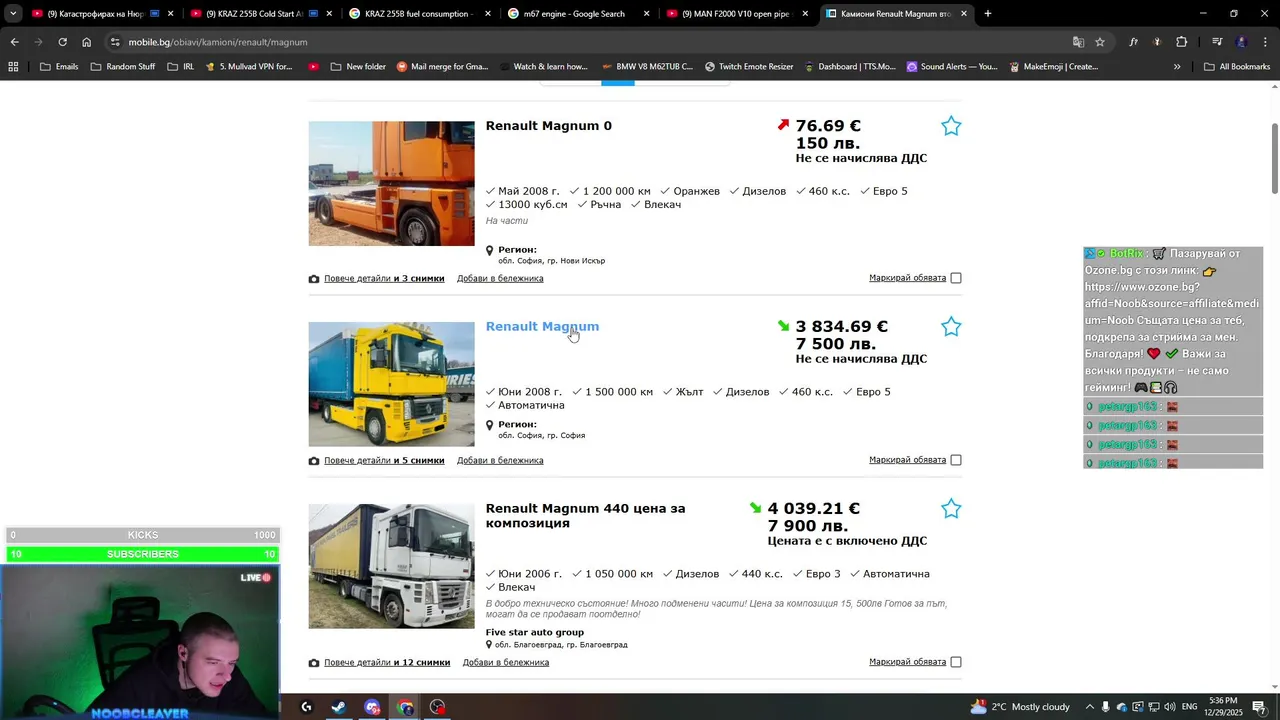Mark the yellow Renault Magnum listing checkbox

[x=956, y=460]
